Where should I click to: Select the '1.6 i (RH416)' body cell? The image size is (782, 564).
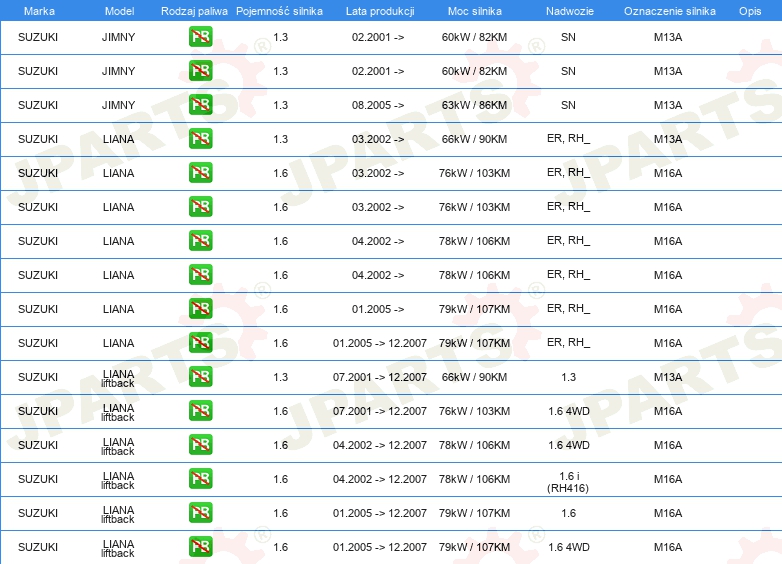pos(568,482)
